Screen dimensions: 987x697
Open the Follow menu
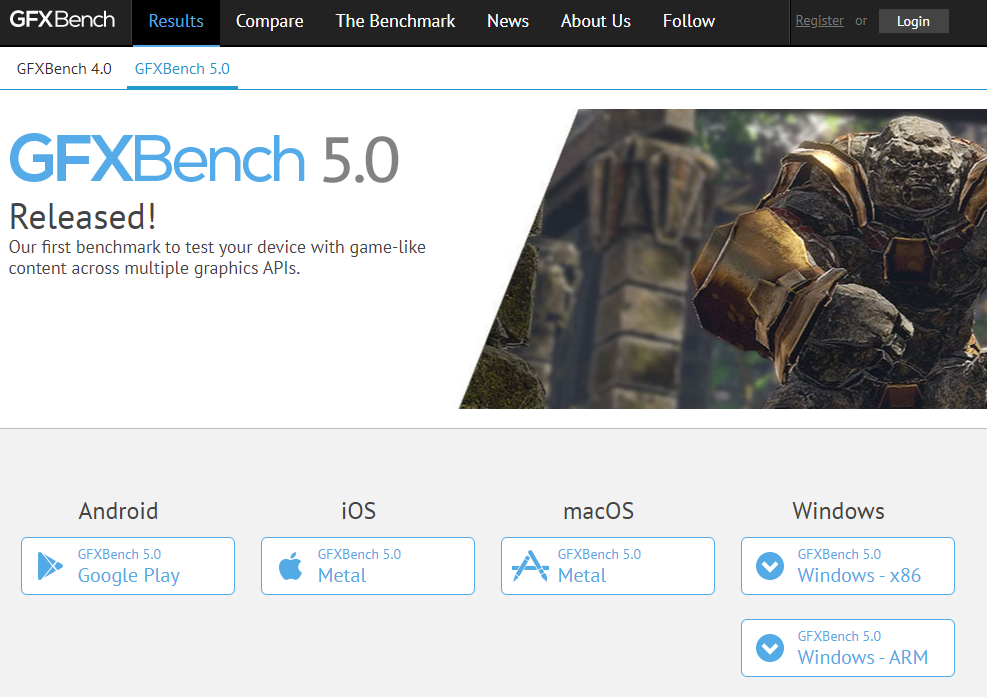(689, 22)
